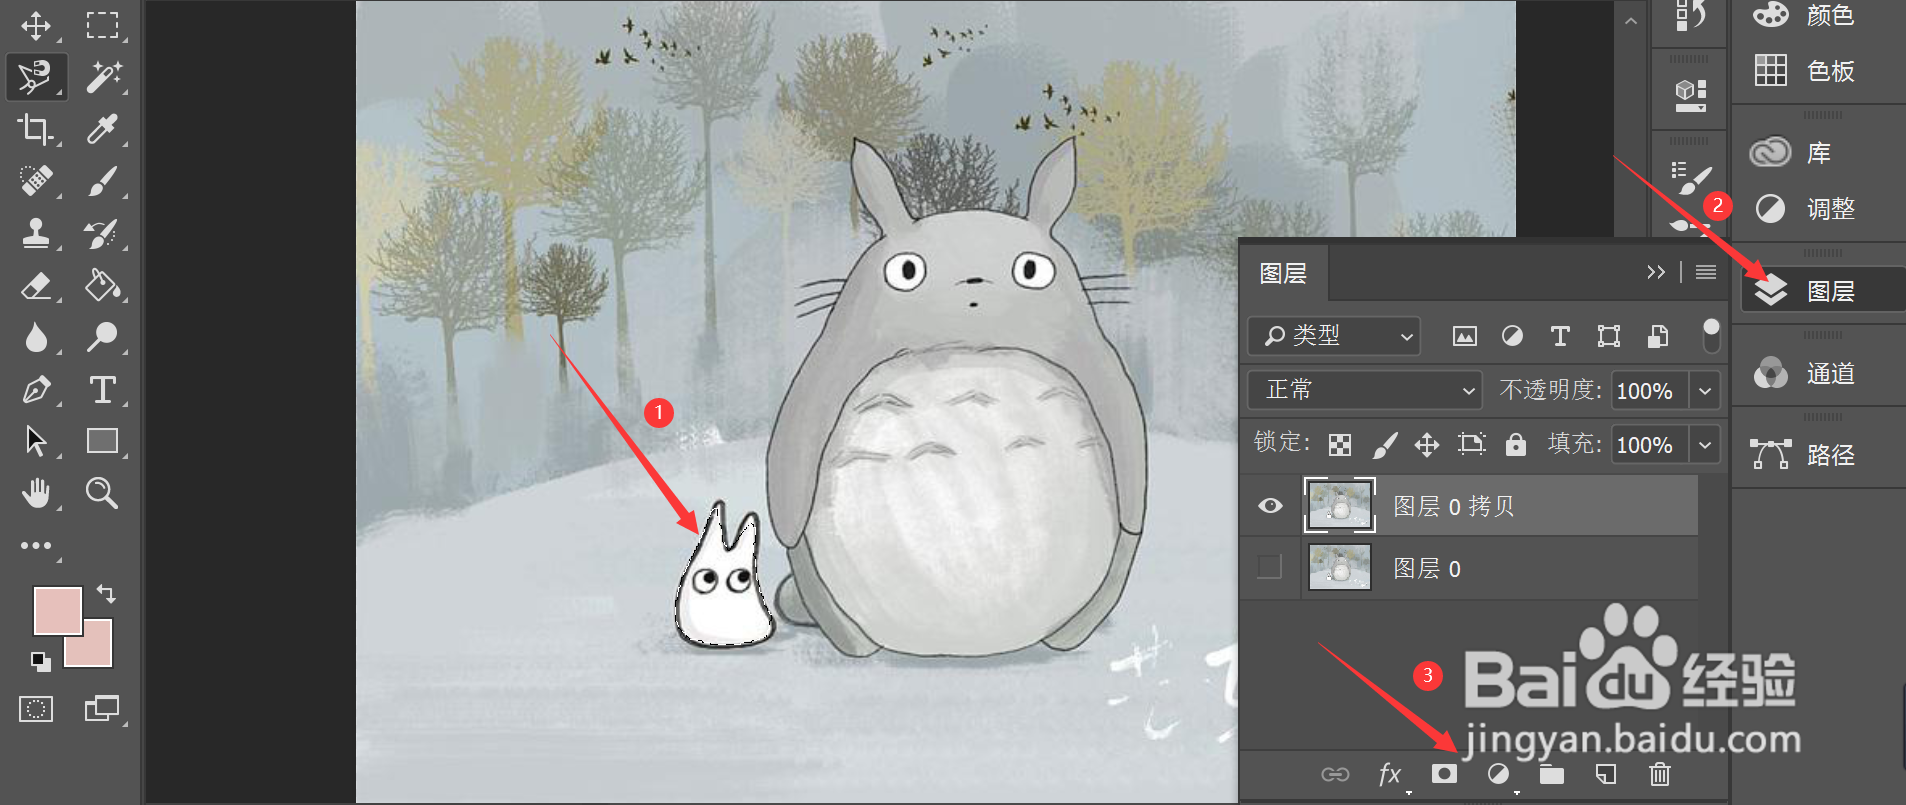This screenshot has height=805, width=1906.
Task: Change the screen mode
Action: 102,709
